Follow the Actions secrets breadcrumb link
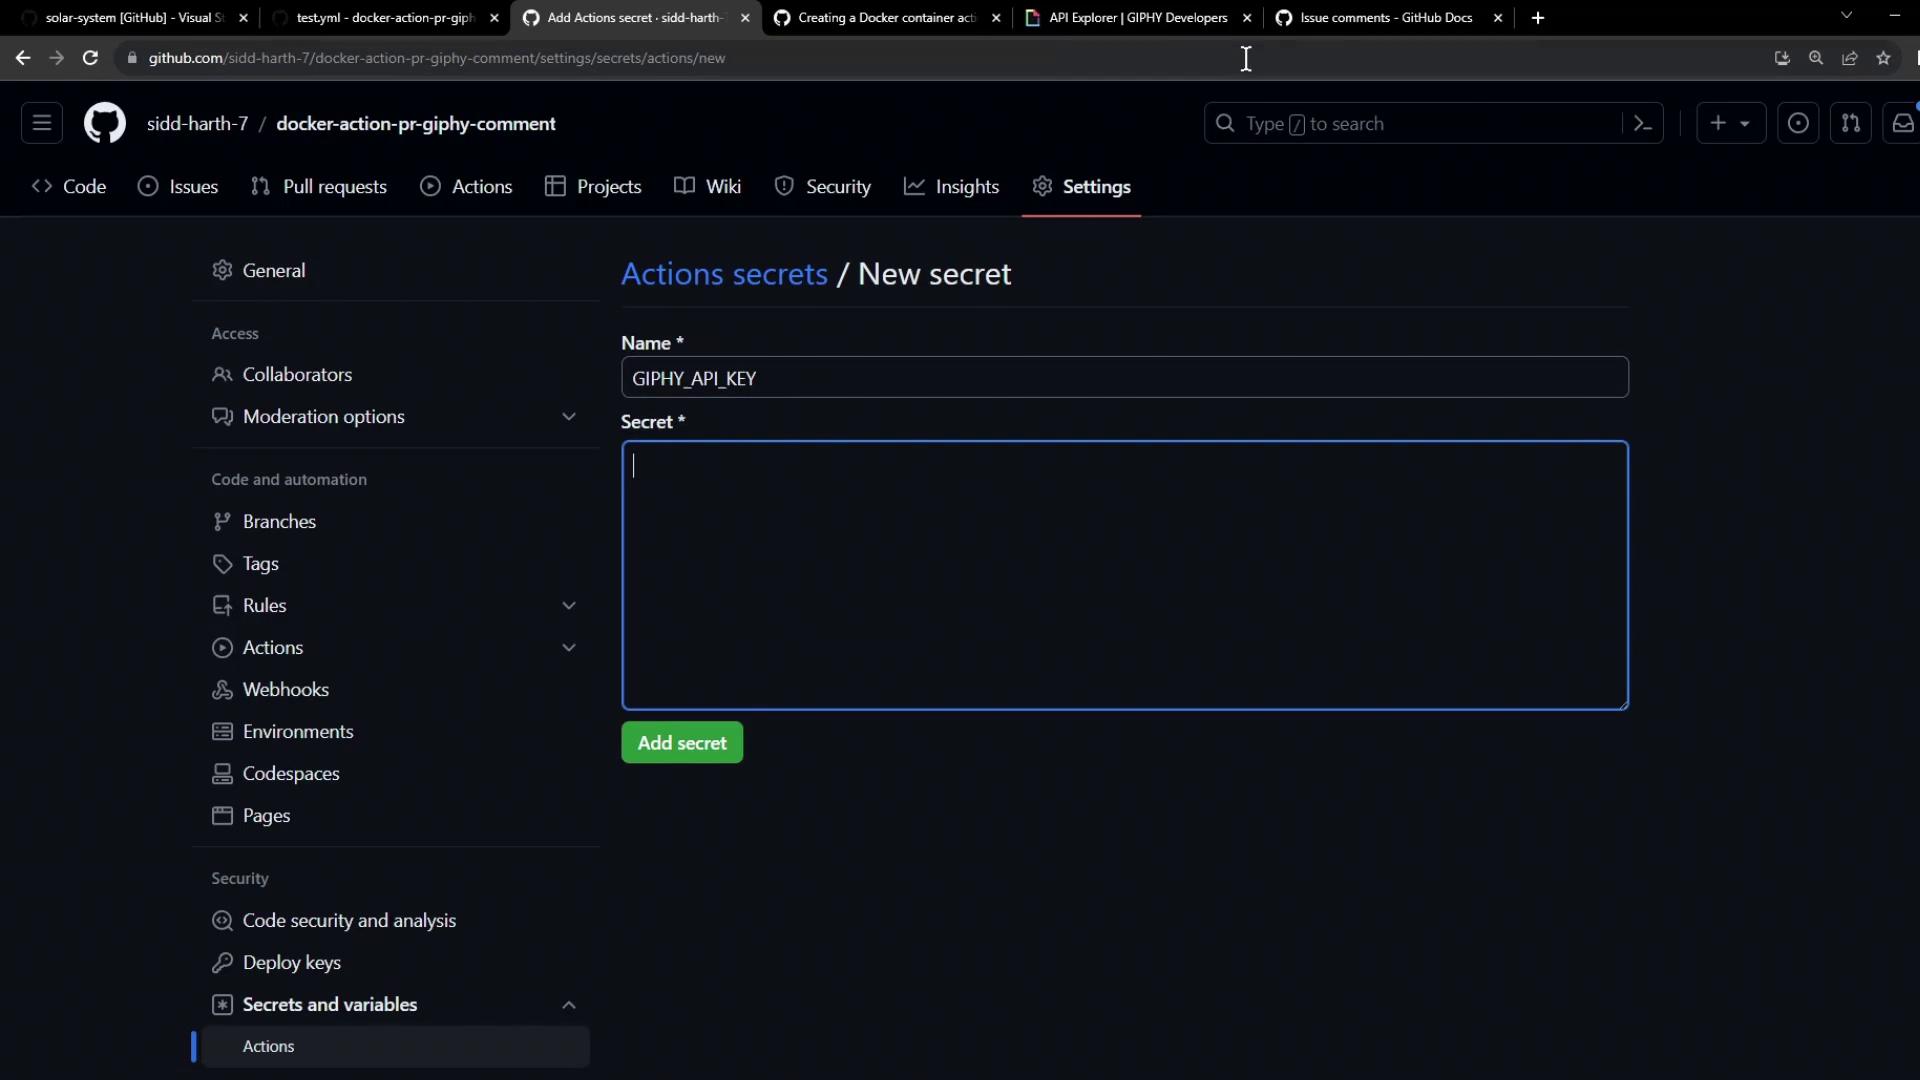 pyautogui.click(x=724, y=274)
